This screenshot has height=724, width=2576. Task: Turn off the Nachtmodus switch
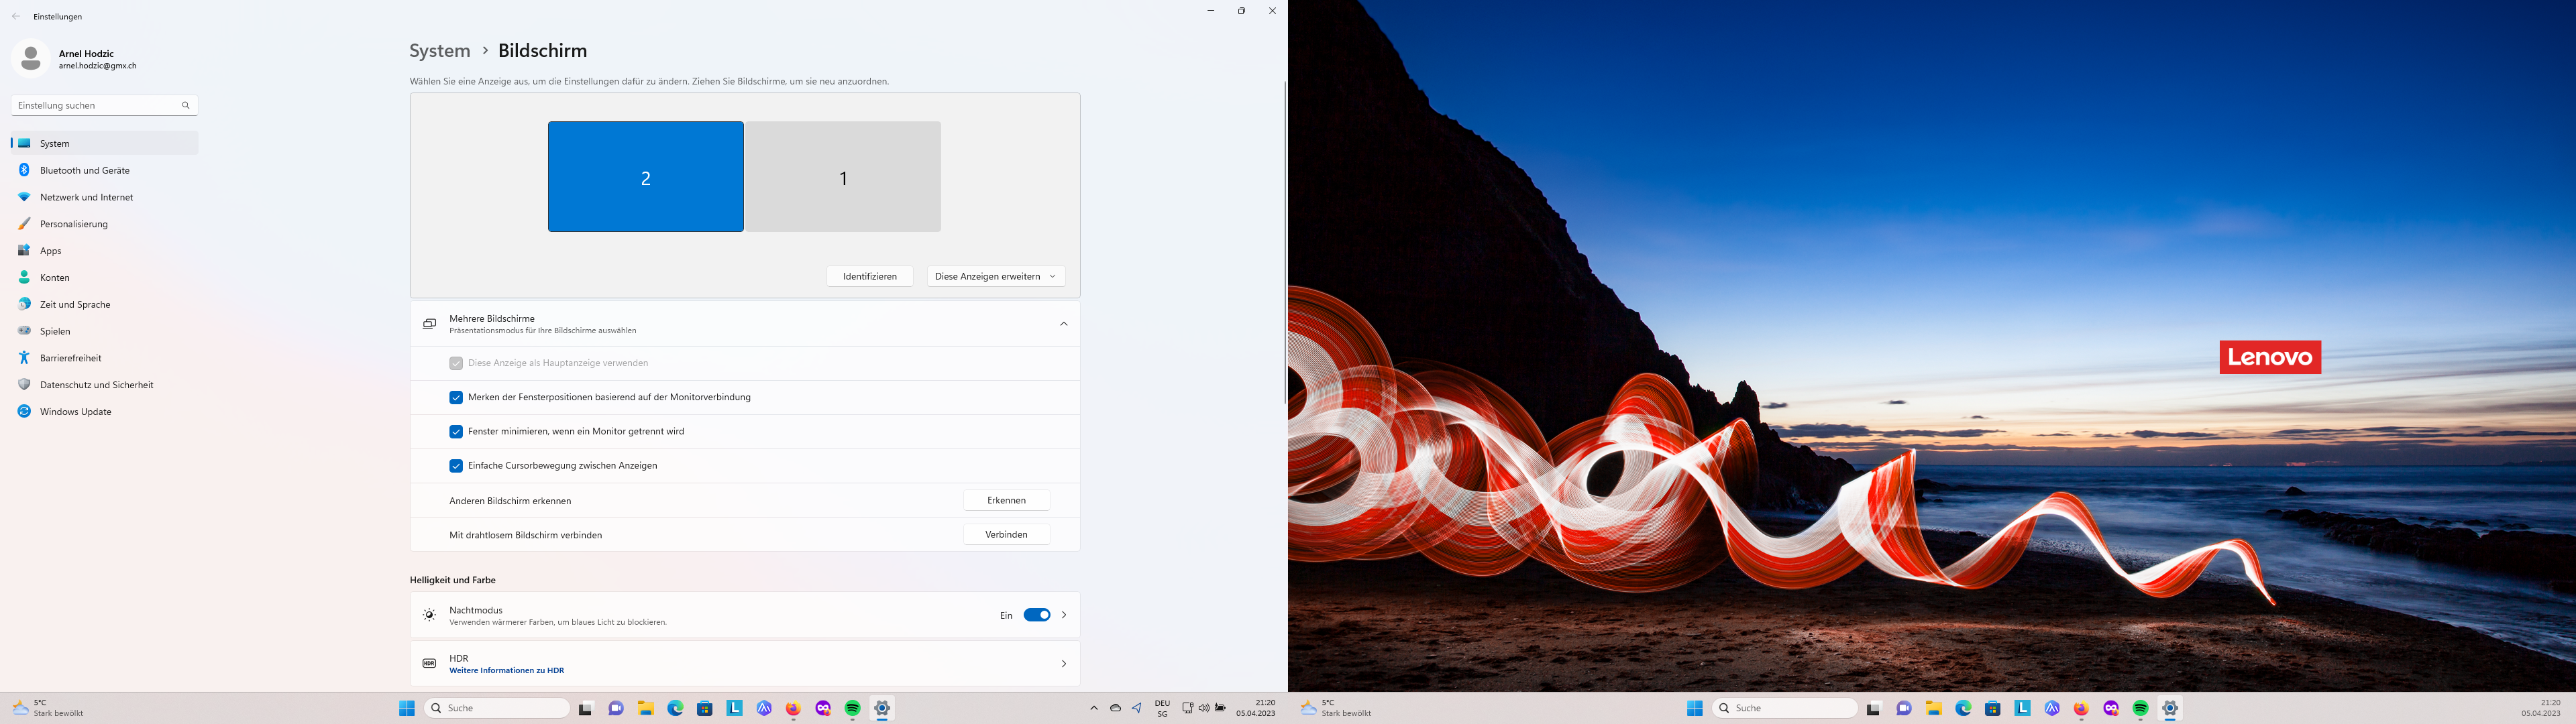1036,615
